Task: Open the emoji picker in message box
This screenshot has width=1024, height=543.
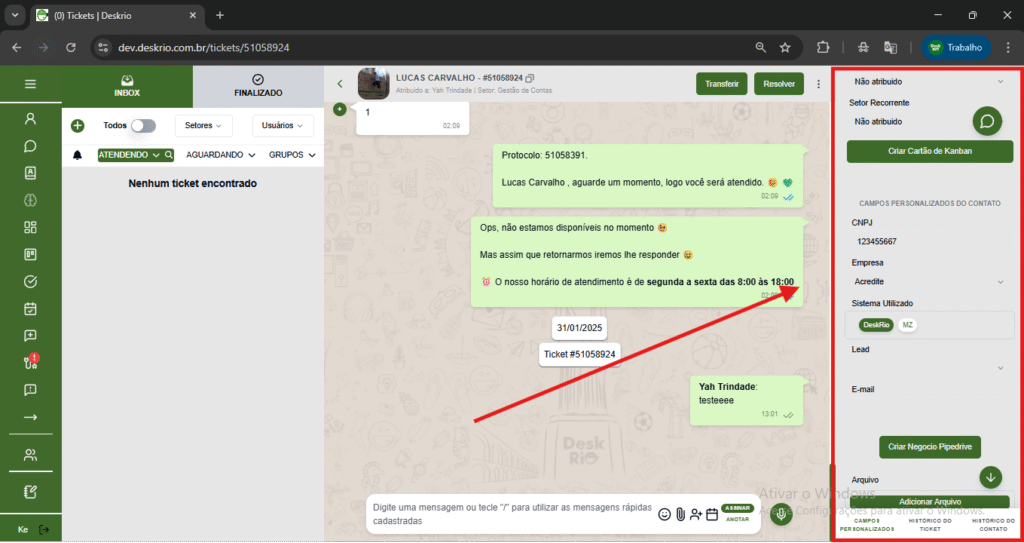Action: coord(664,514)
